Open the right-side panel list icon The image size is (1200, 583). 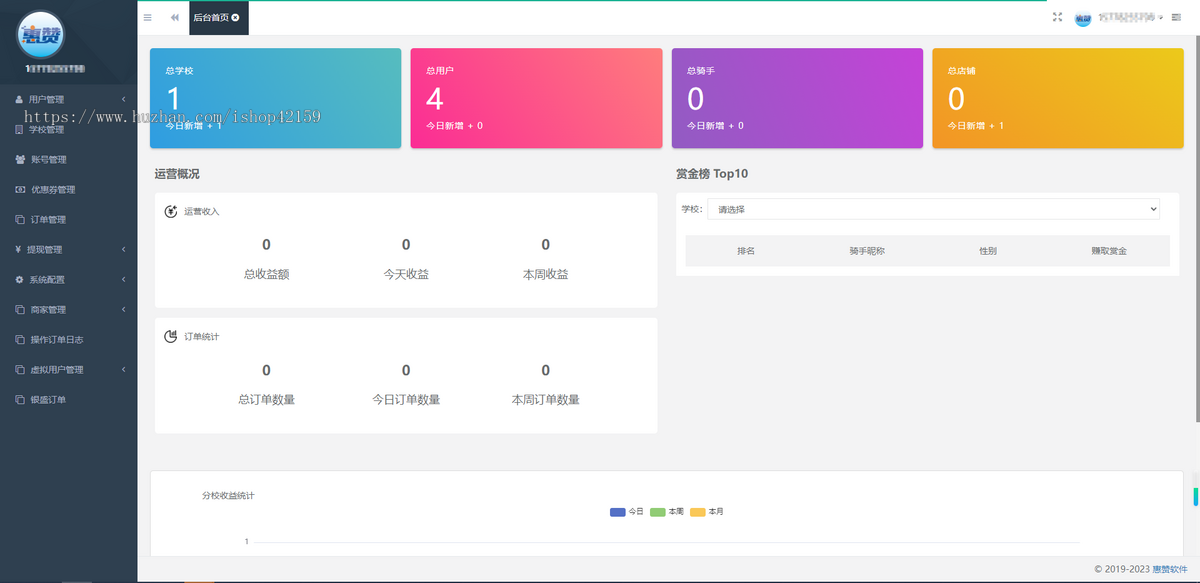click(1176, 18)
